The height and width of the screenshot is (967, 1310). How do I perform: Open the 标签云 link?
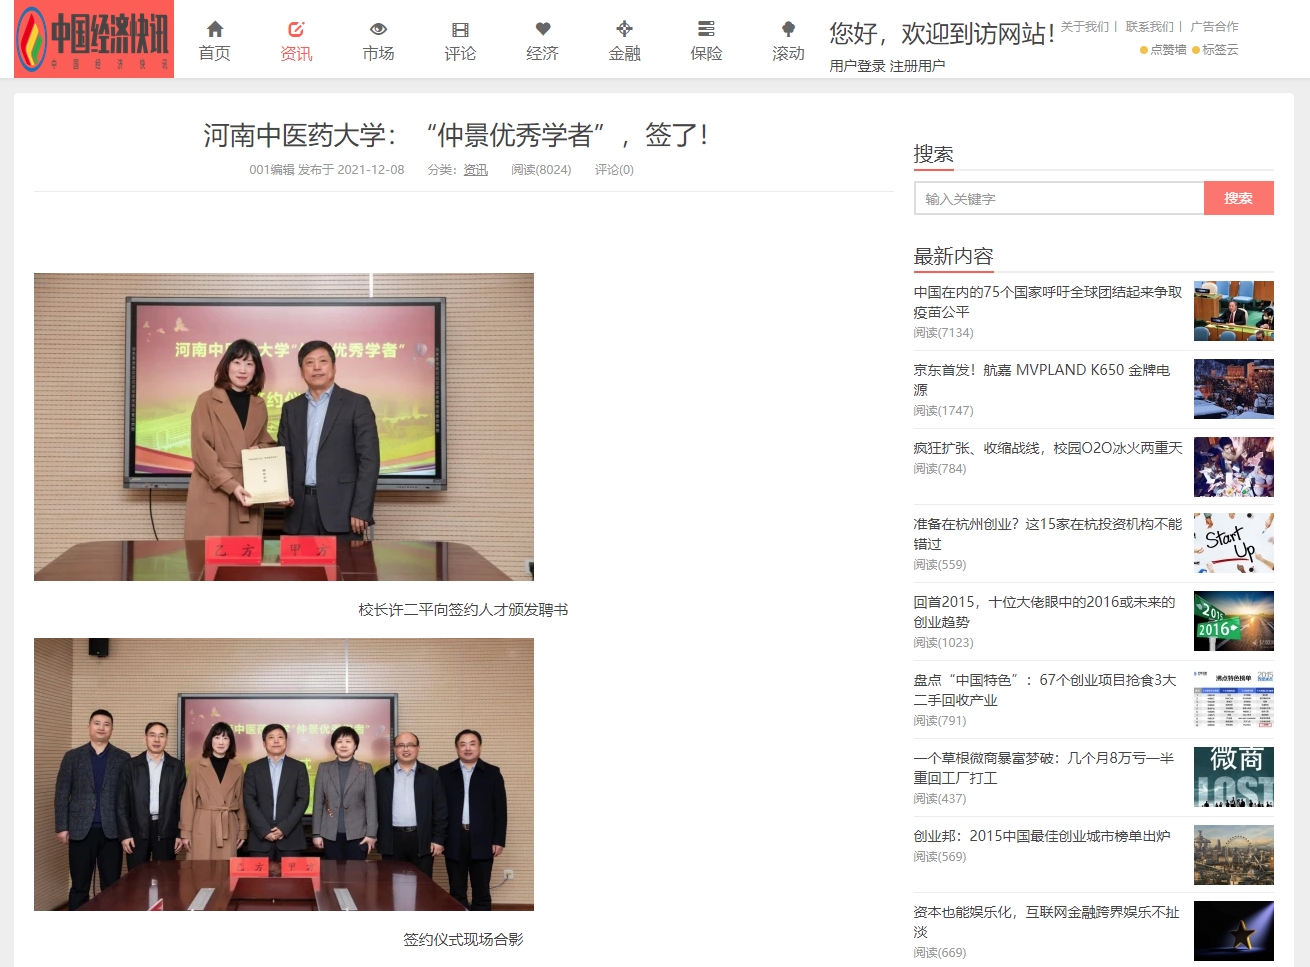pos(1220,50)
